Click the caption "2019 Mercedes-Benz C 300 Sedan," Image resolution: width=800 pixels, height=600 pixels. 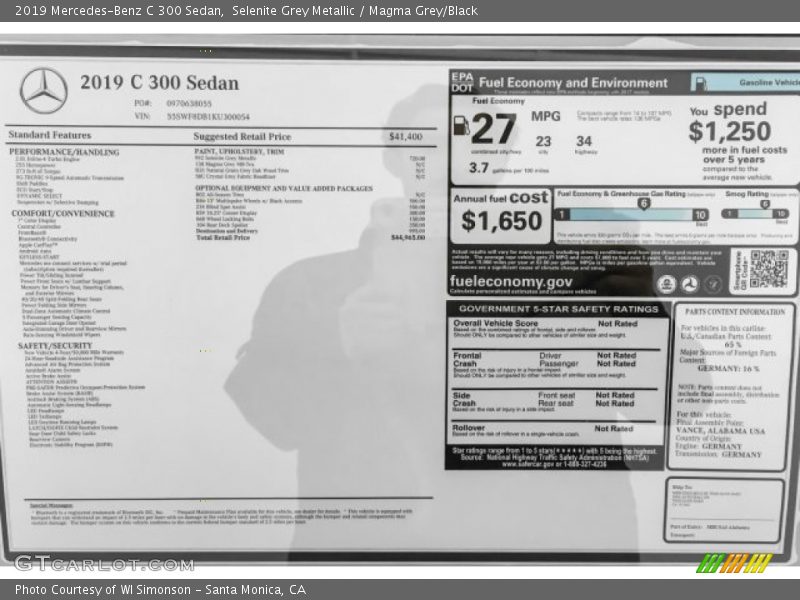119,10
